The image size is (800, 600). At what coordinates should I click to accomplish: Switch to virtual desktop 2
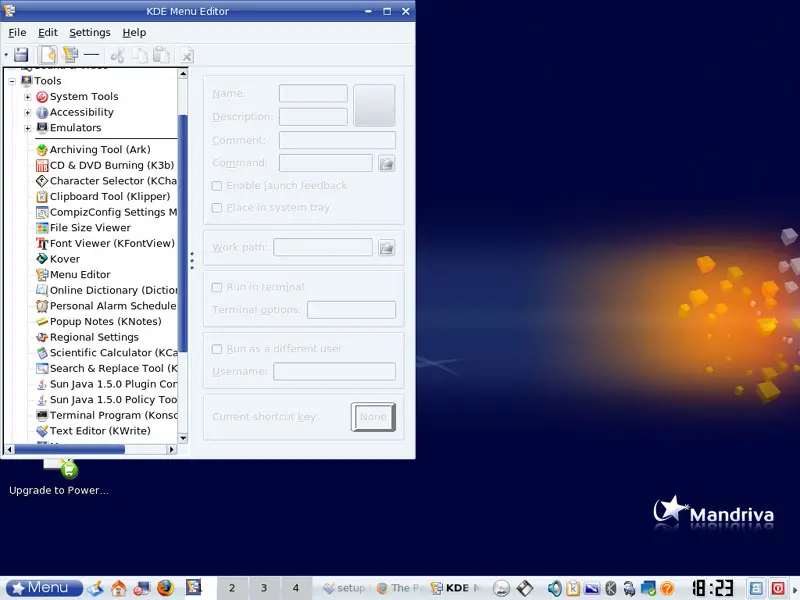(232, 588)
